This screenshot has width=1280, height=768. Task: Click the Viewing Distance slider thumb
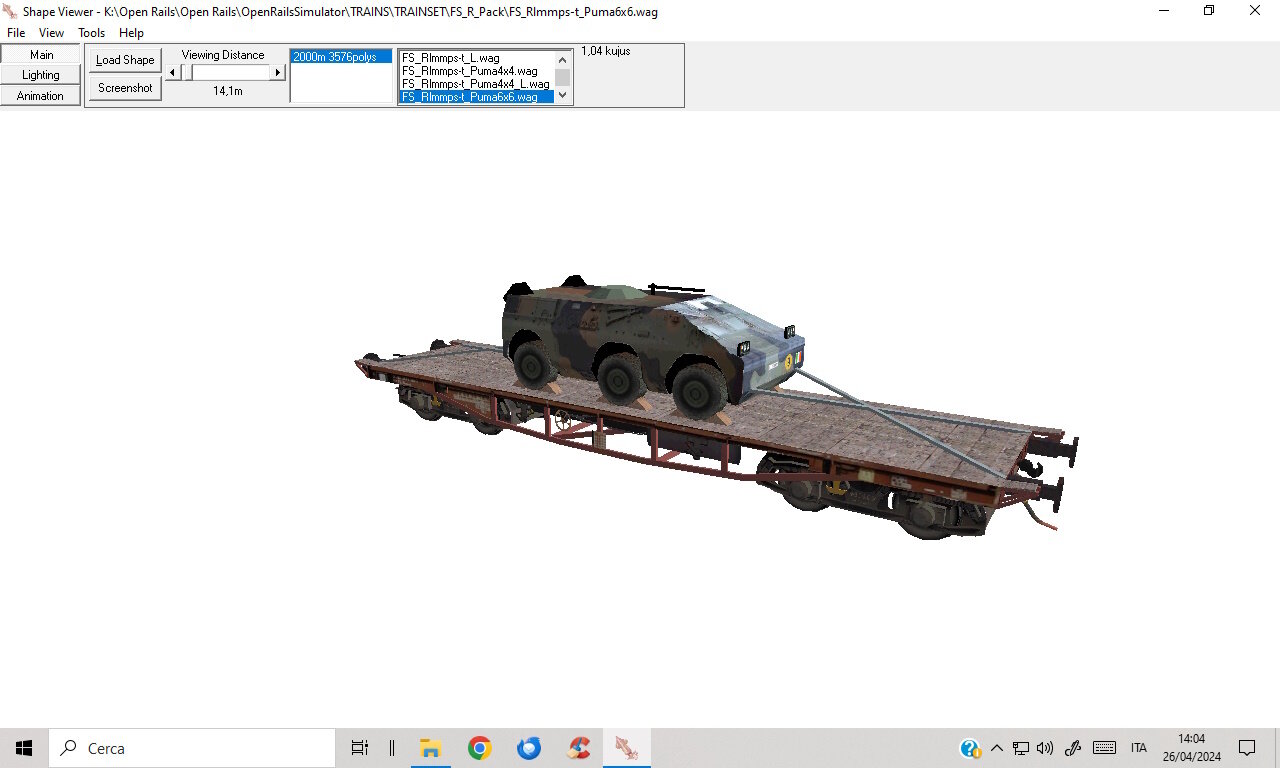click(x=187, y=73)
